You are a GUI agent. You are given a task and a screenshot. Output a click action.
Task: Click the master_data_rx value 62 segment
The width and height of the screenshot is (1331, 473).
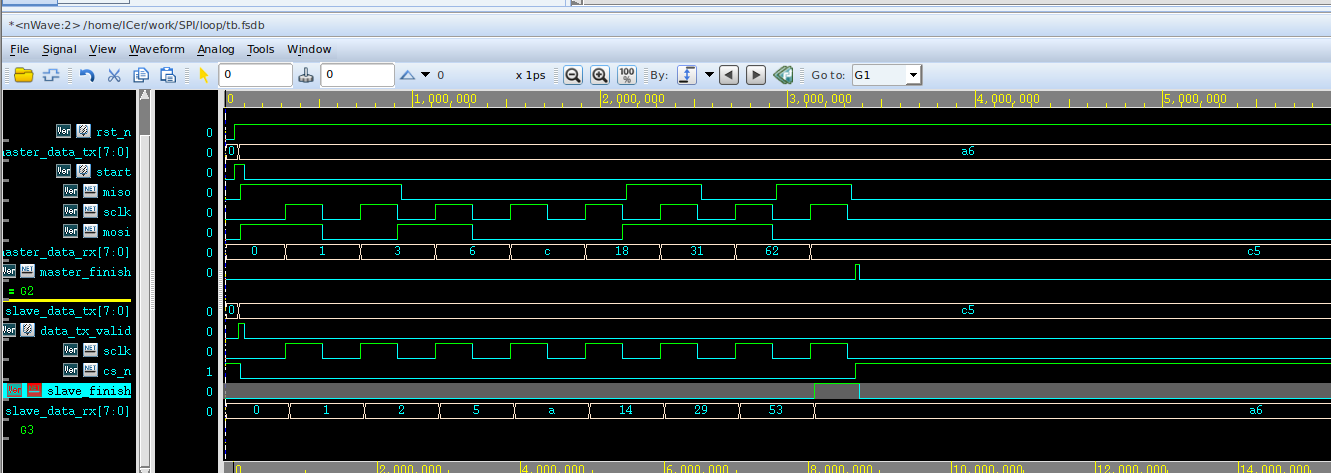point(772,252)
